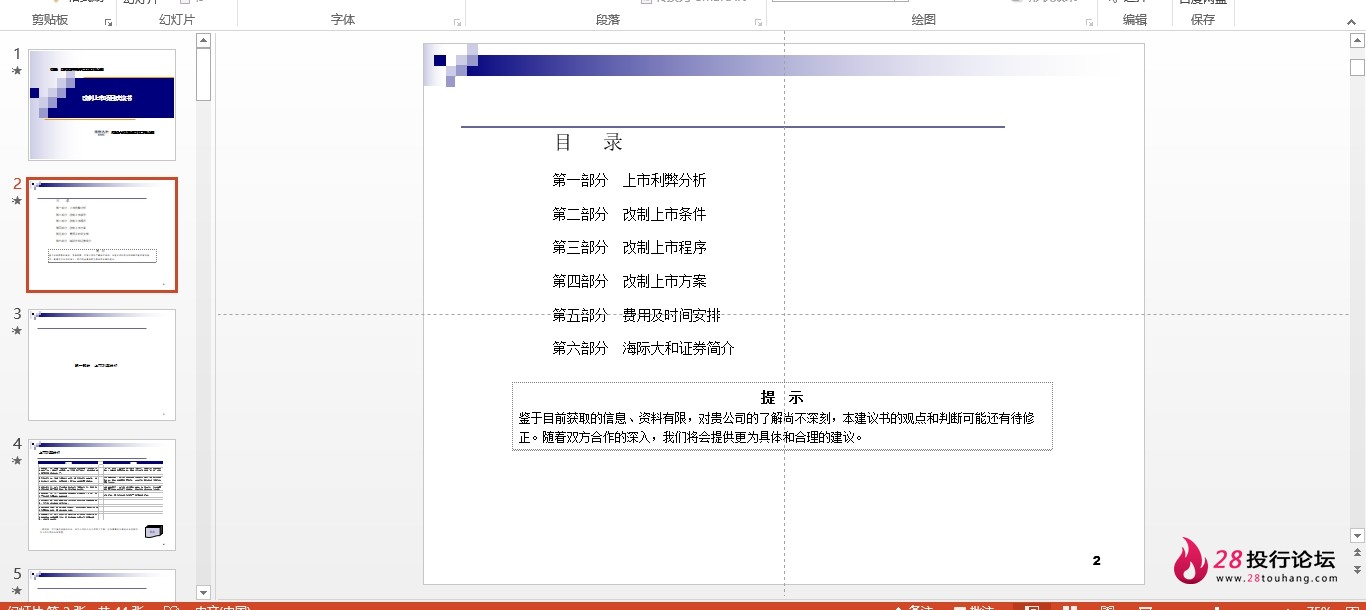Click animation star beside slide 3 thumbnail

pos(16,330)
